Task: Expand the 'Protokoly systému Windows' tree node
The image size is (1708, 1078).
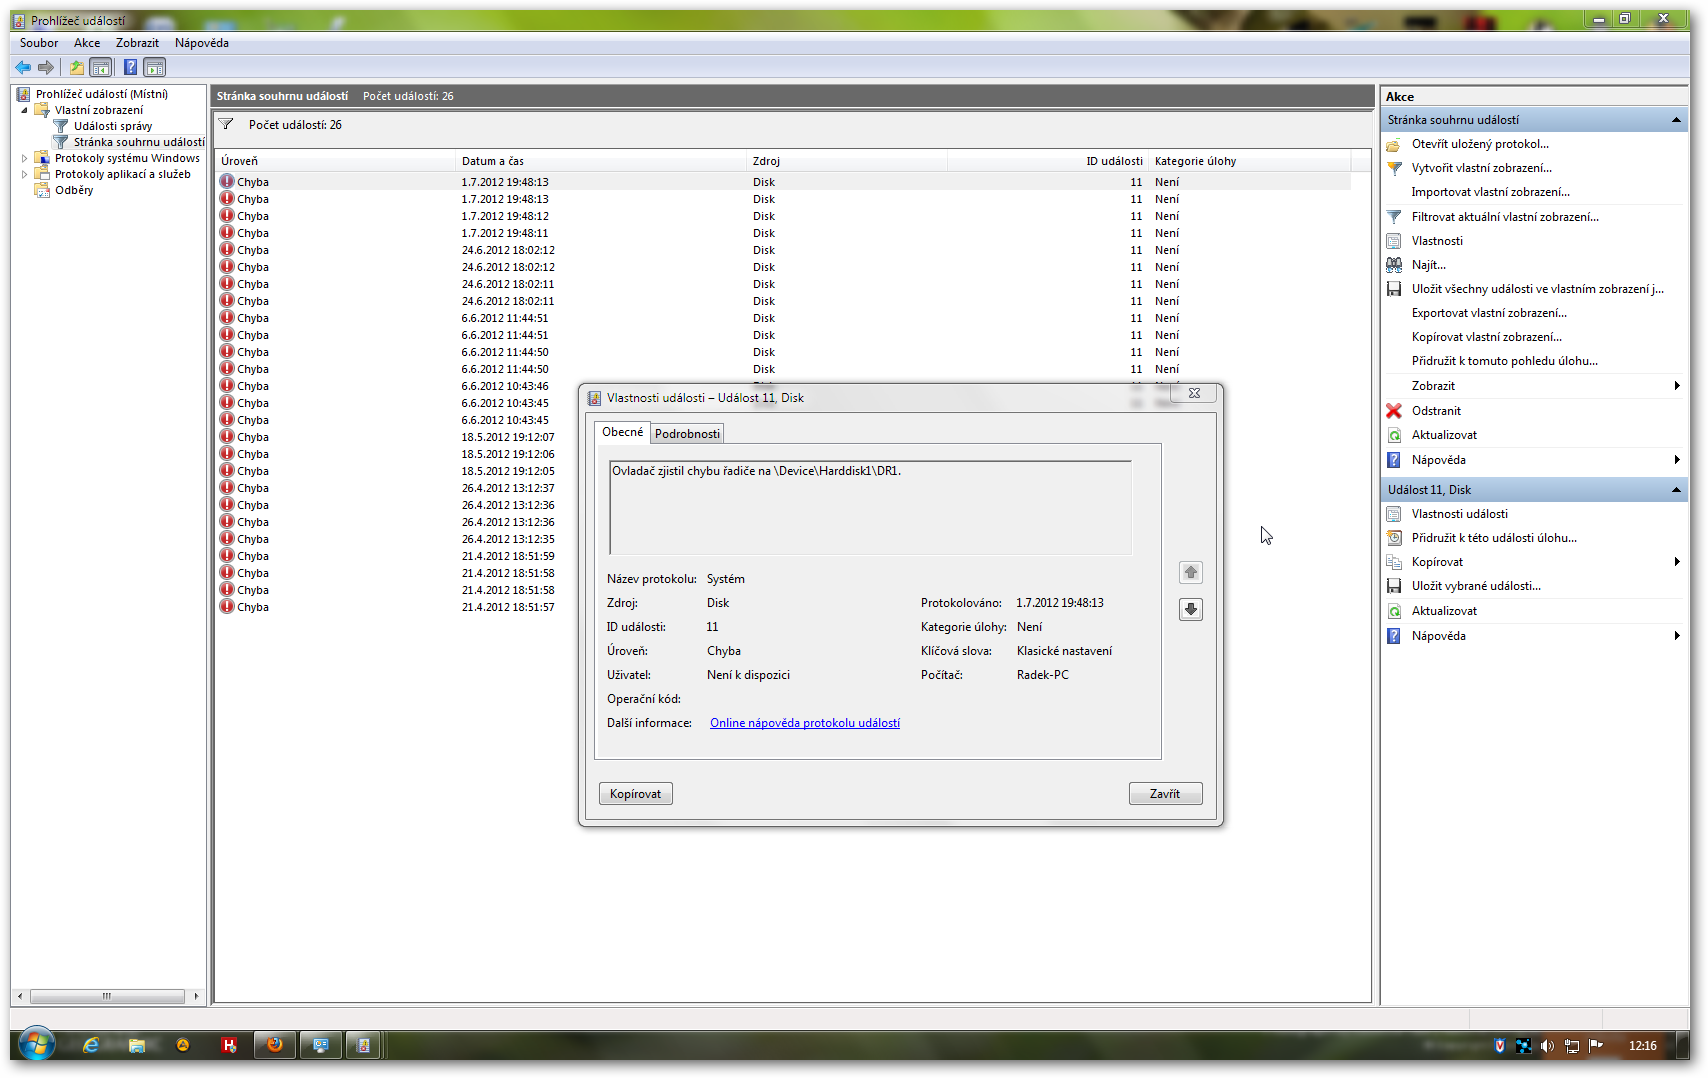Action: tap(25, 158)
